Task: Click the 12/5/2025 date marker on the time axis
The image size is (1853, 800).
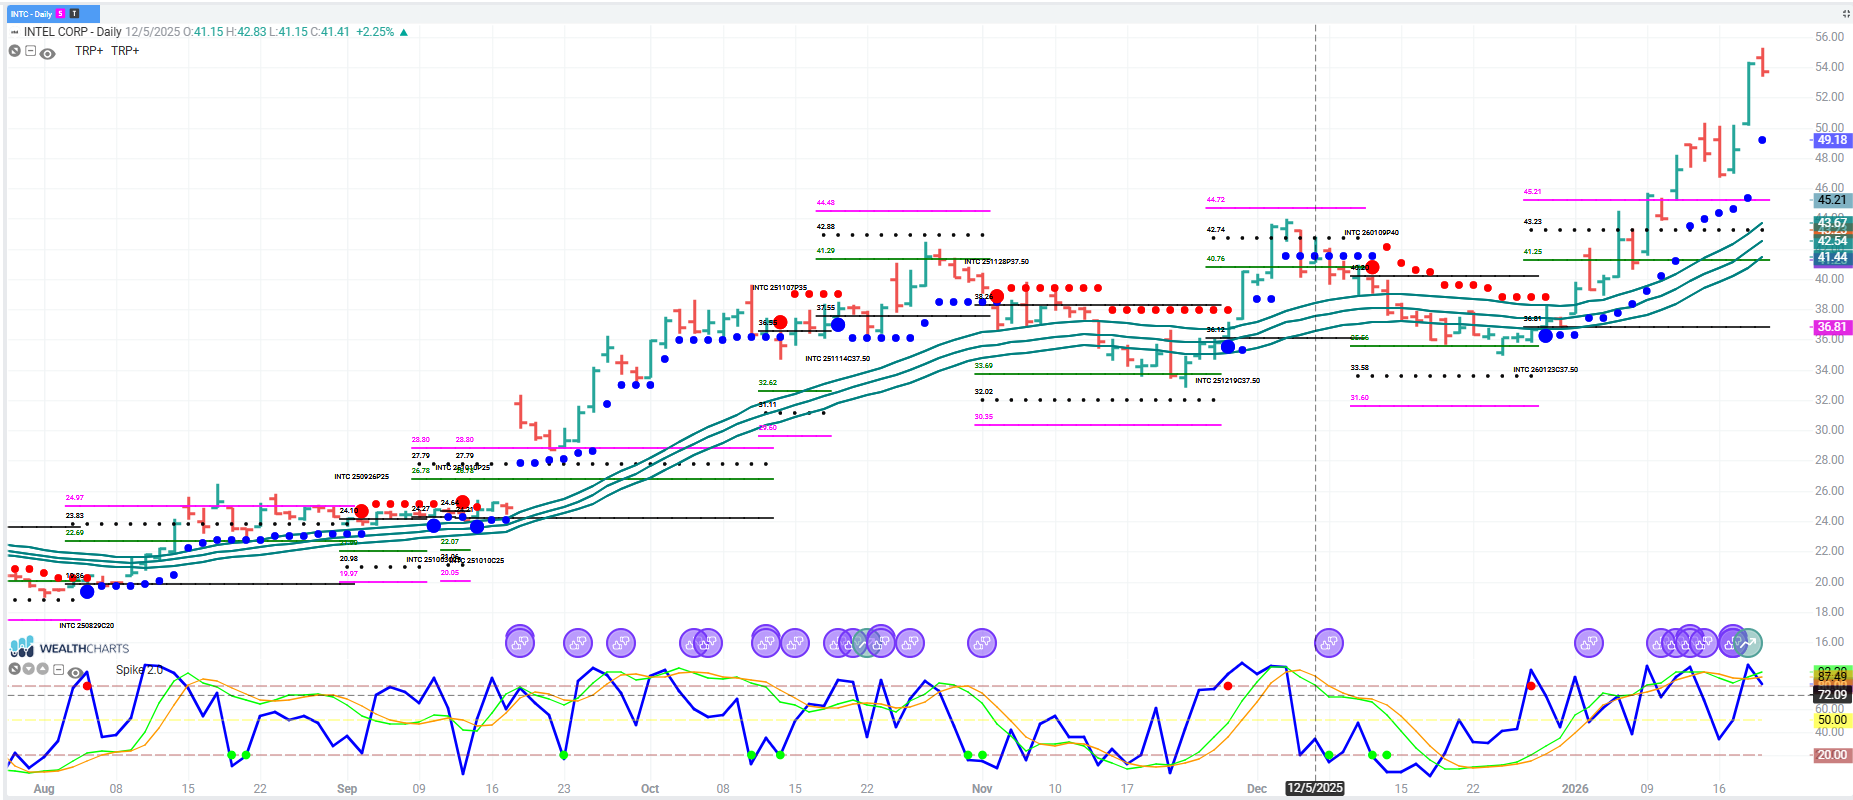Action: point(1314,788)
